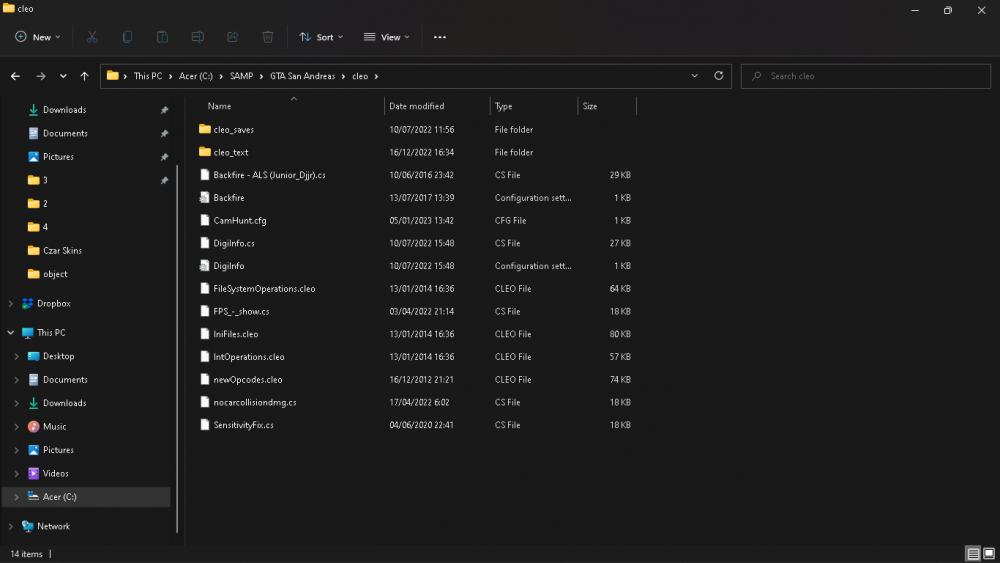Image resolution: width=1000 pixels, height=563 pixels.
Task: Switch to large thumbnails view icon
Action: click(989, 553)
